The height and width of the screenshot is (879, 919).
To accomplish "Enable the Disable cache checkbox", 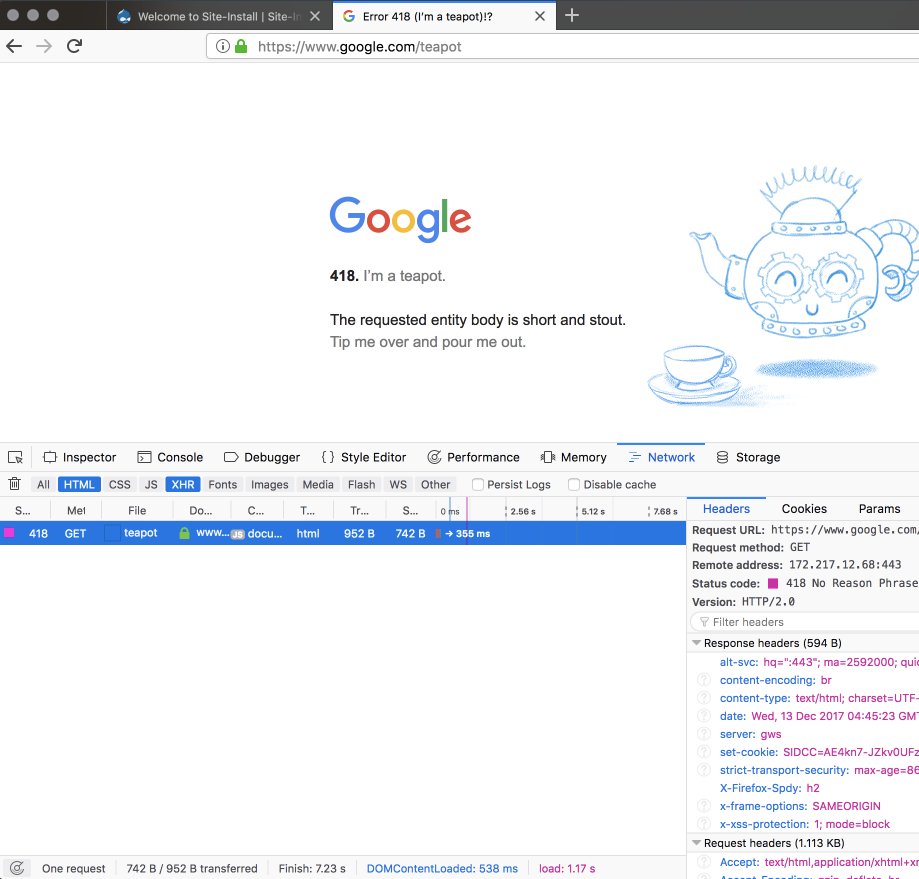I will coord(574,485).
